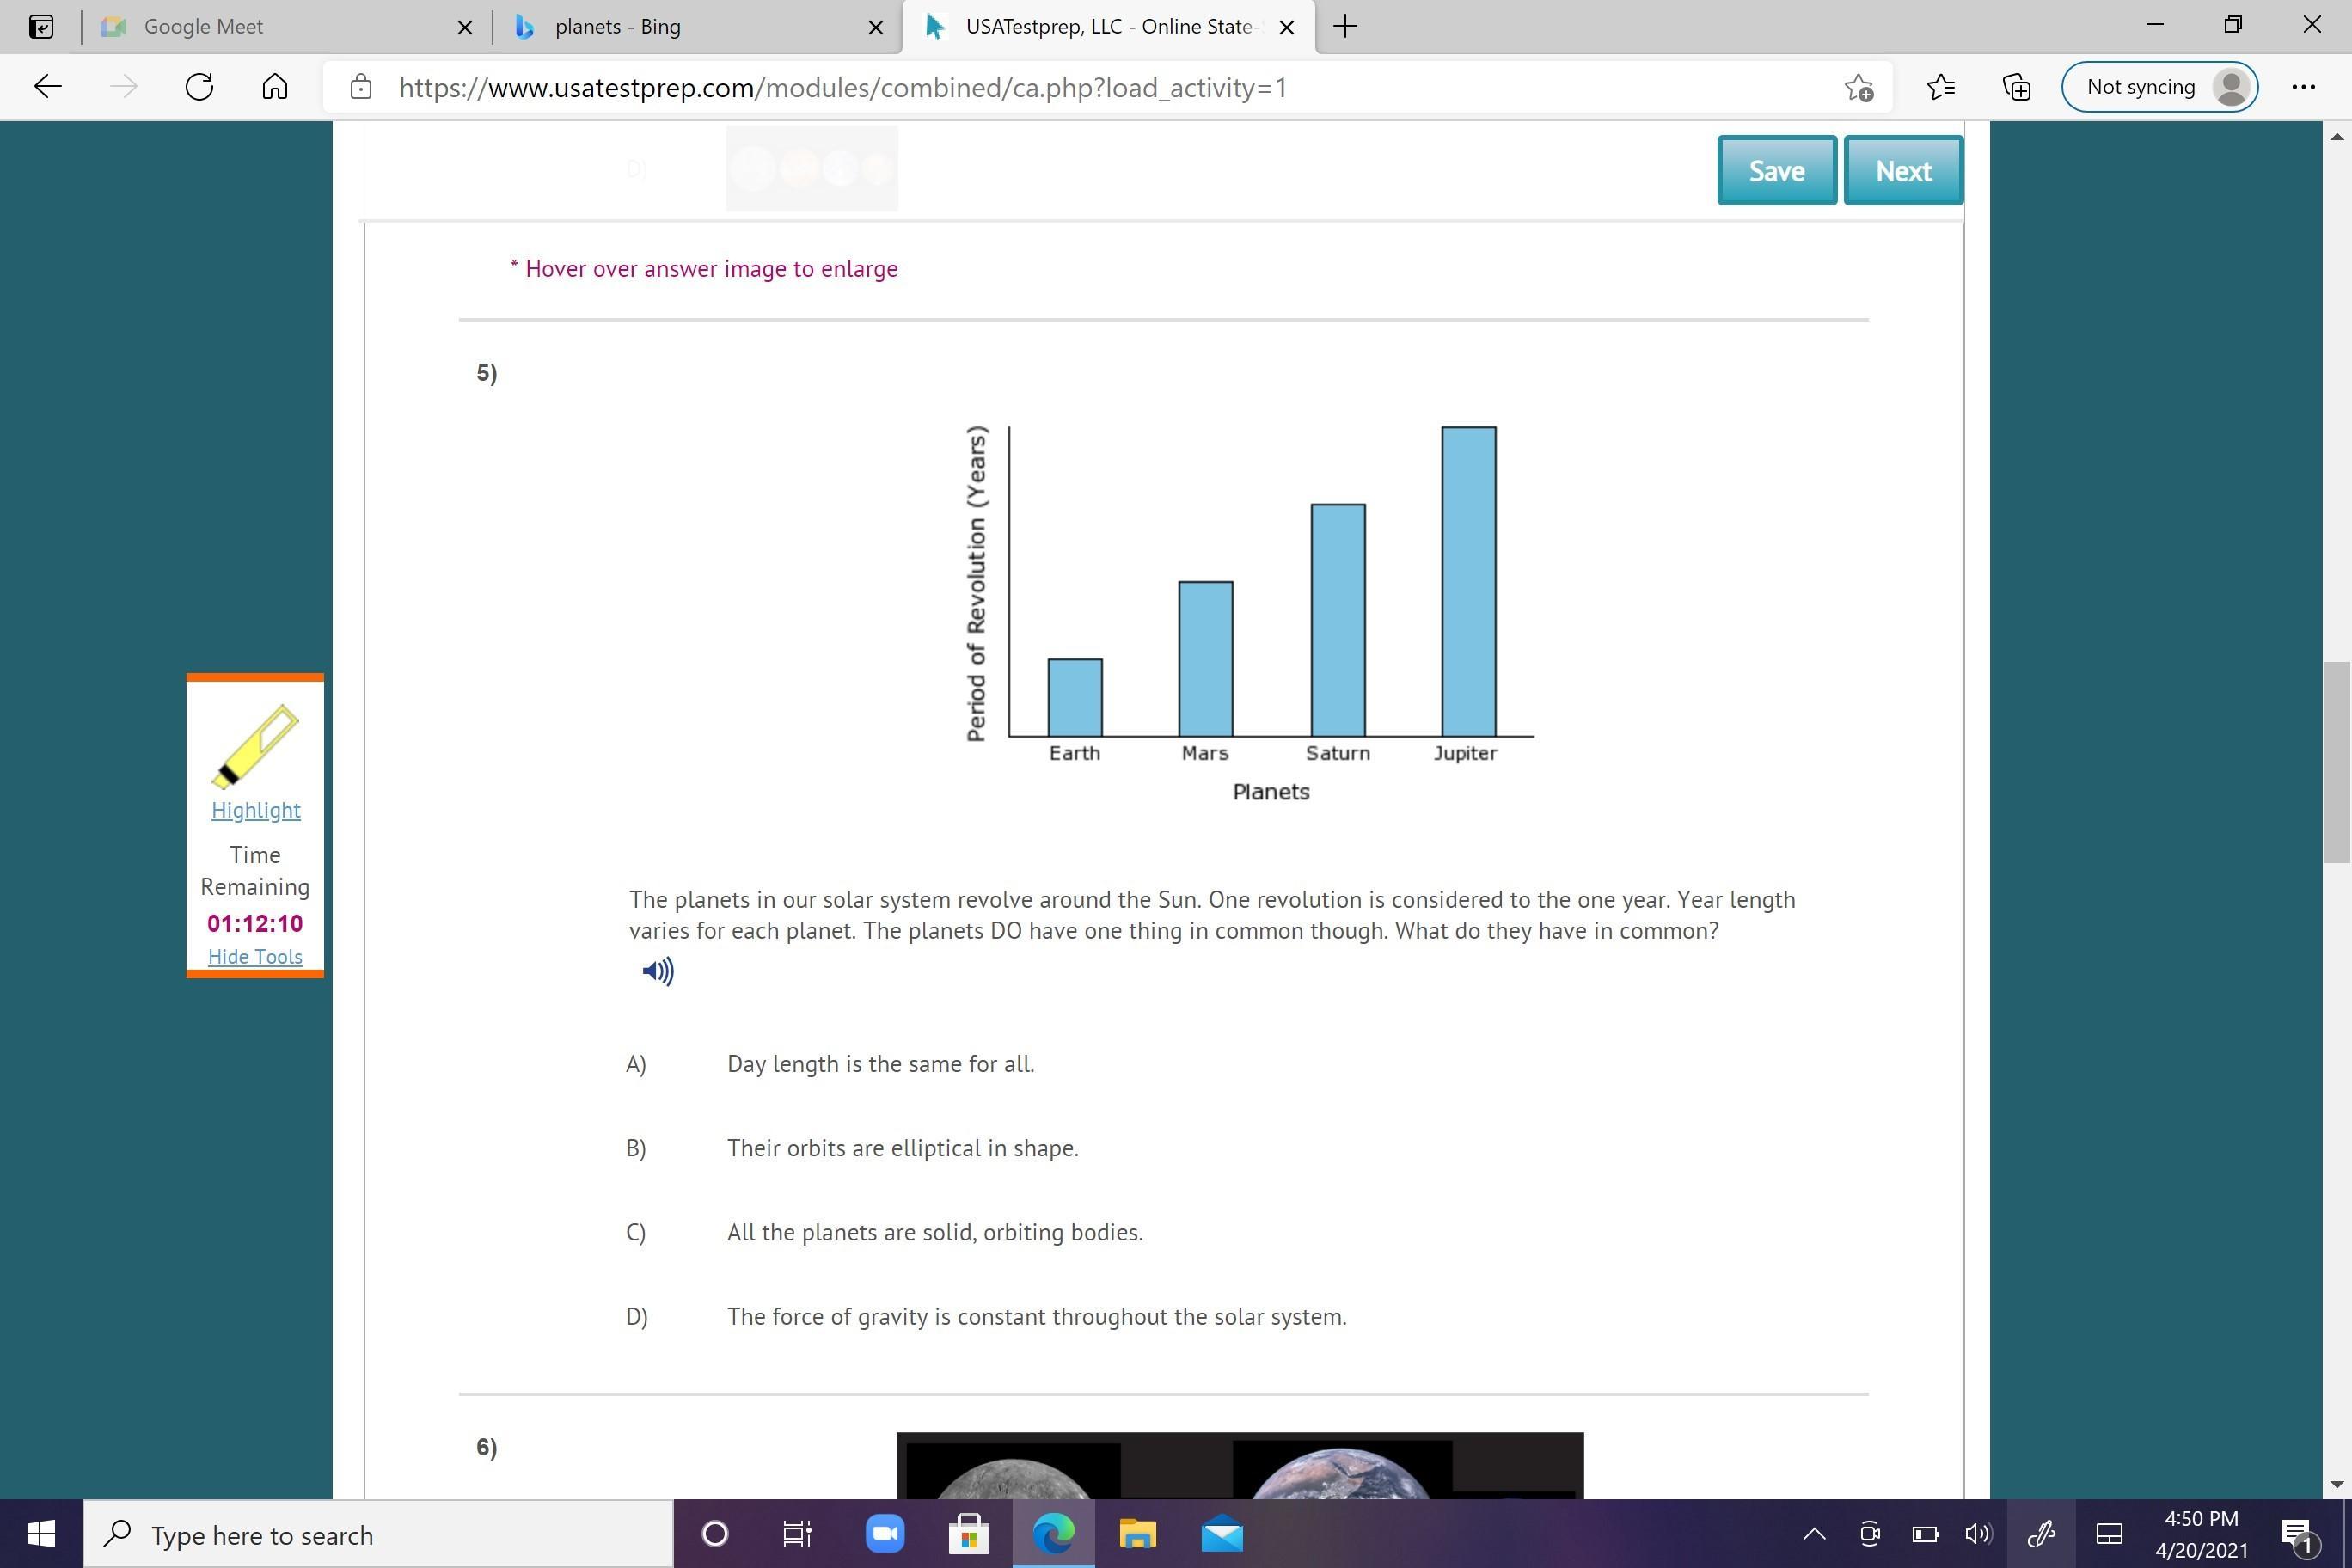The width and height of the screenshot is (2352, 1568).
Task: Play question 5 audio speaker icon
Action: (657, 971)
